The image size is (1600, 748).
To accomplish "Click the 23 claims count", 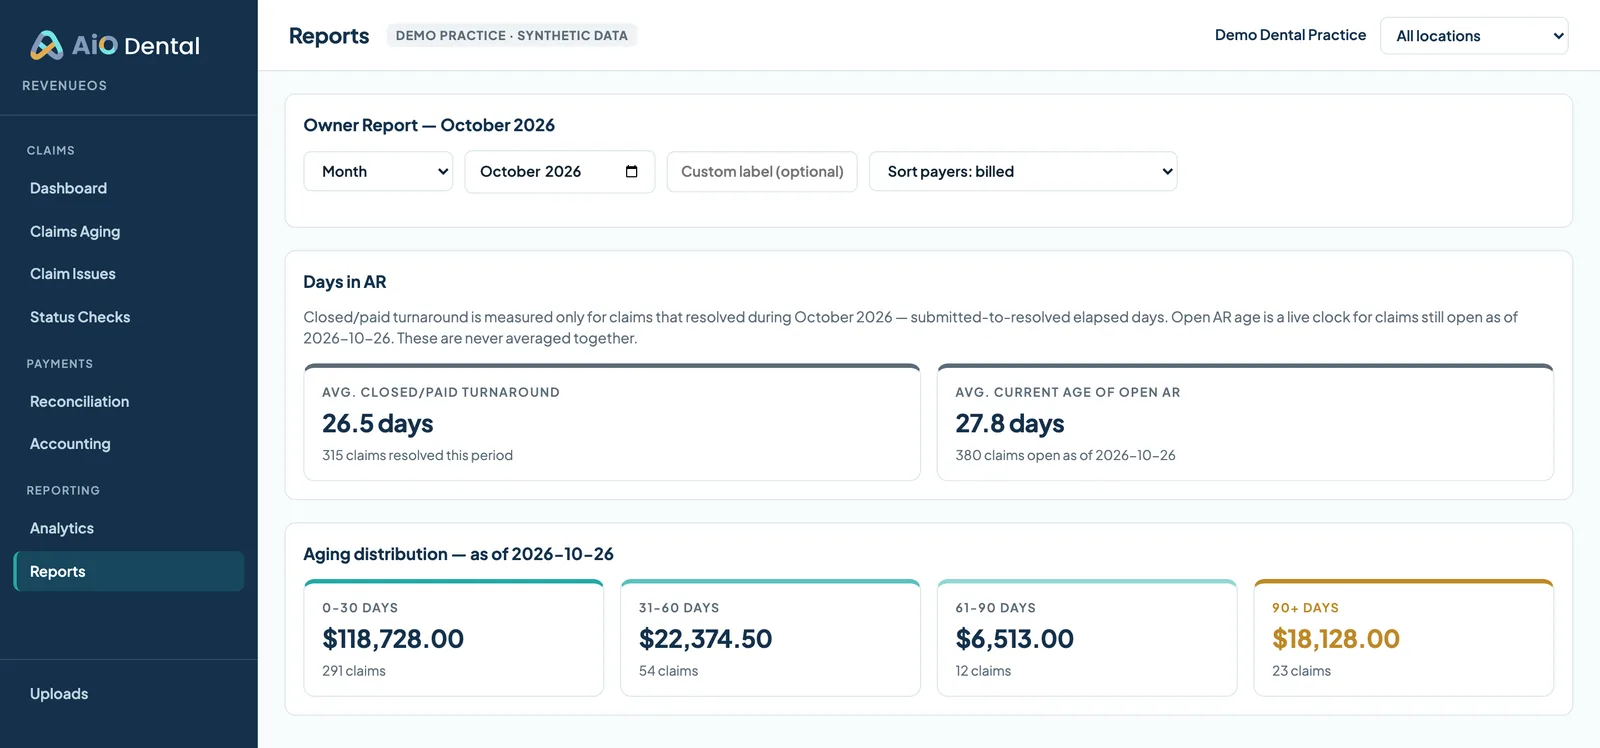I will [1301, 671].
